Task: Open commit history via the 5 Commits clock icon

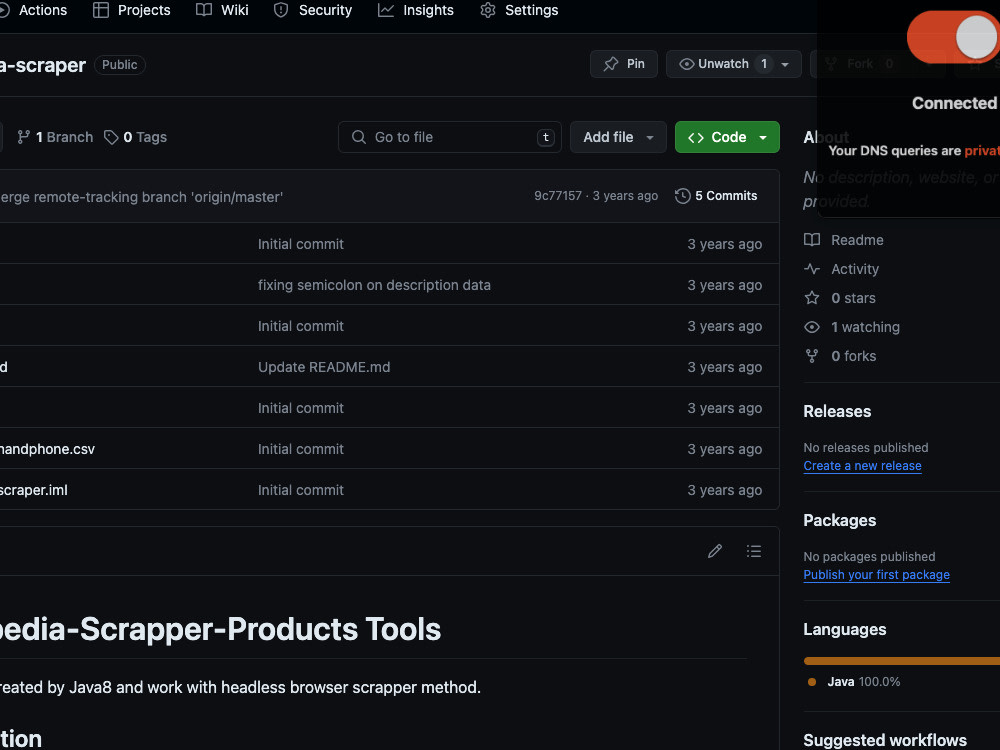Action: tap(683, 195)
